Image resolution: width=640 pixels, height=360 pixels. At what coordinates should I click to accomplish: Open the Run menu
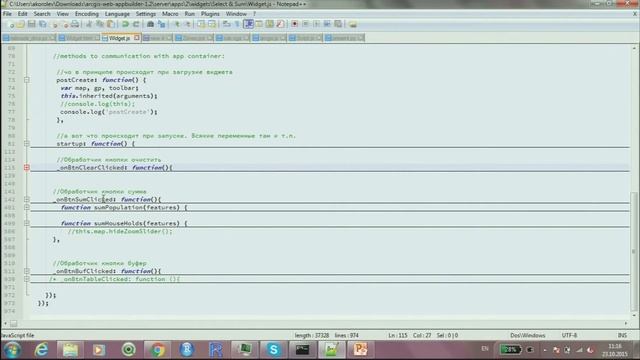(190, 14)
